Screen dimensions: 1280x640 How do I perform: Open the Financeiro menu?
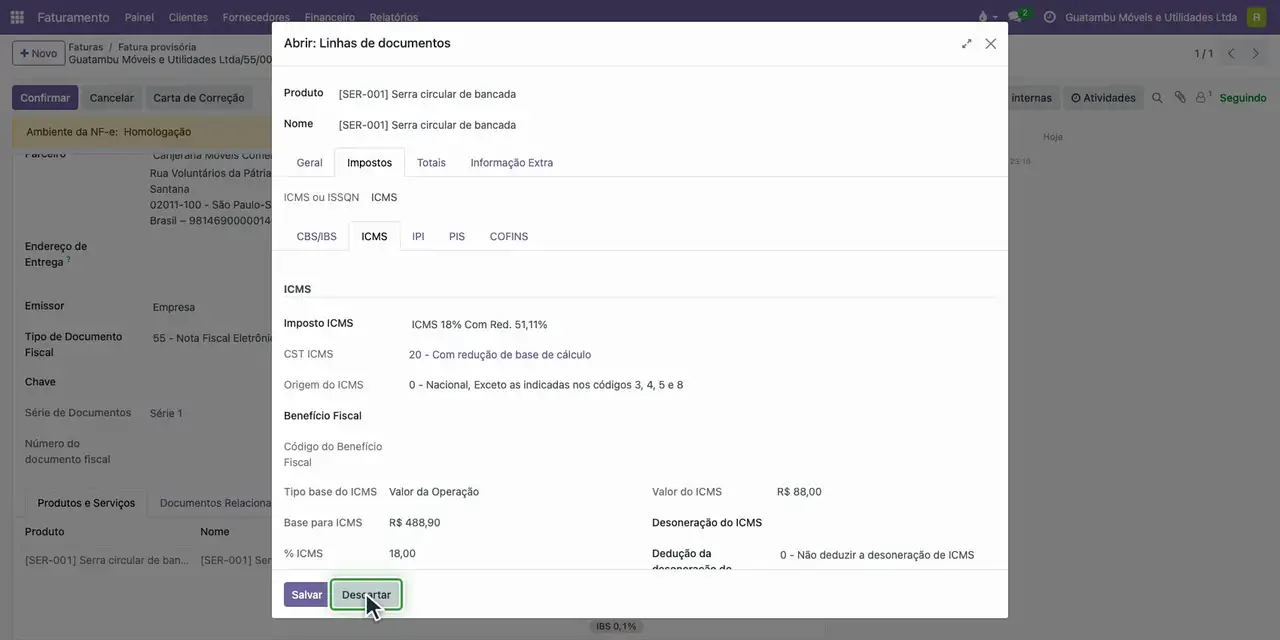tap(330, 17)
